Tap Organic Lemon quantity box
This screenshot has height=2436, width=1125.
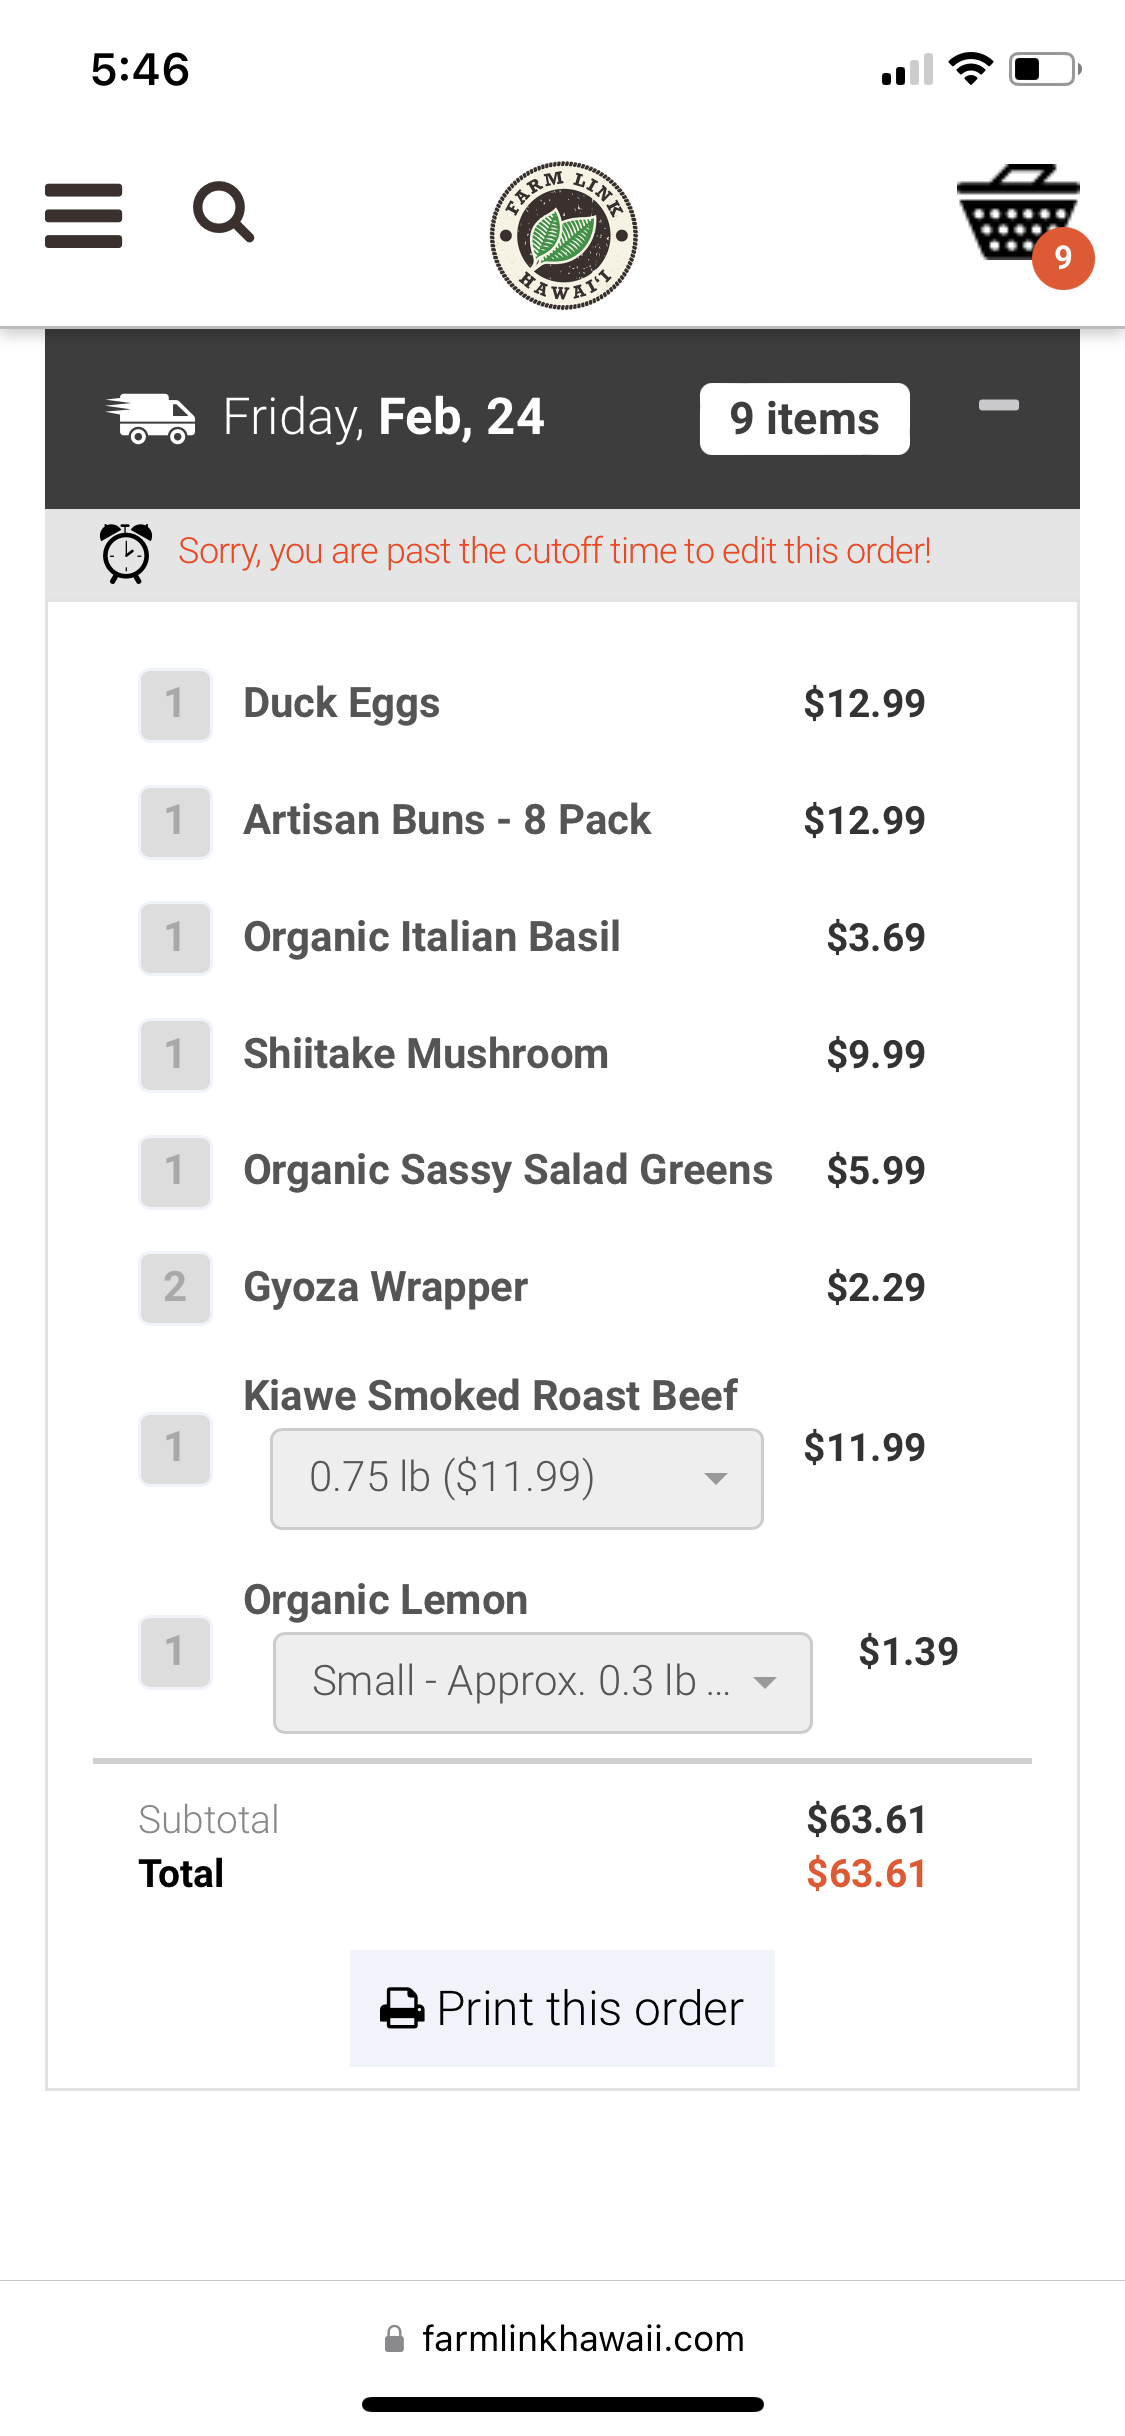click(175, 1652)
